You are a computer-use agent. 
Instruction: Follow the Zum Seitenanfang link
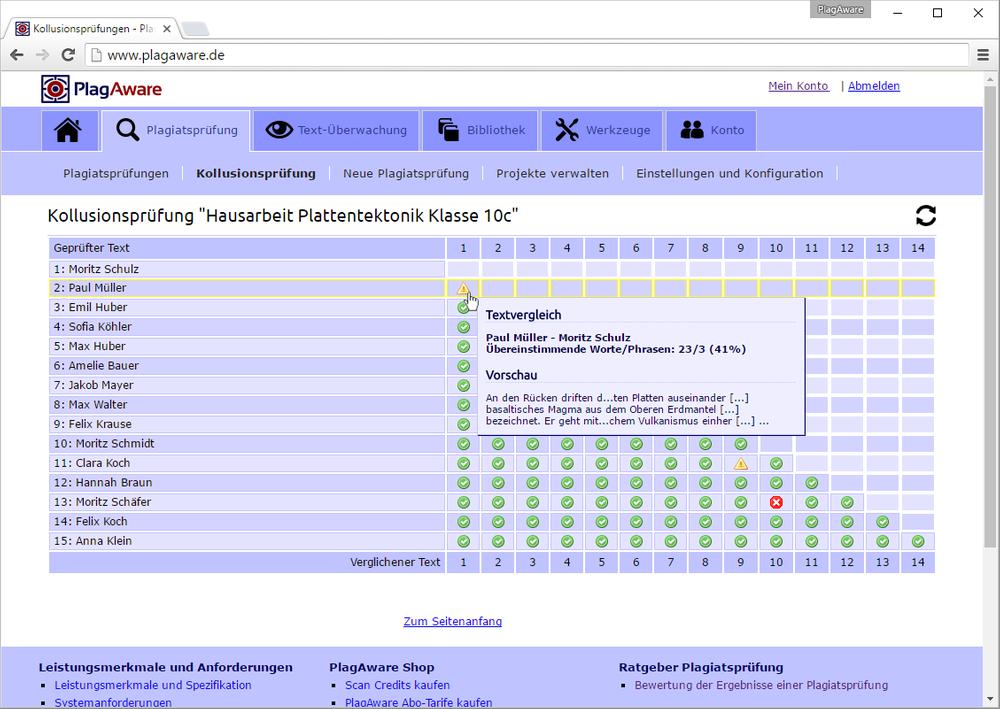coord(453,621)
